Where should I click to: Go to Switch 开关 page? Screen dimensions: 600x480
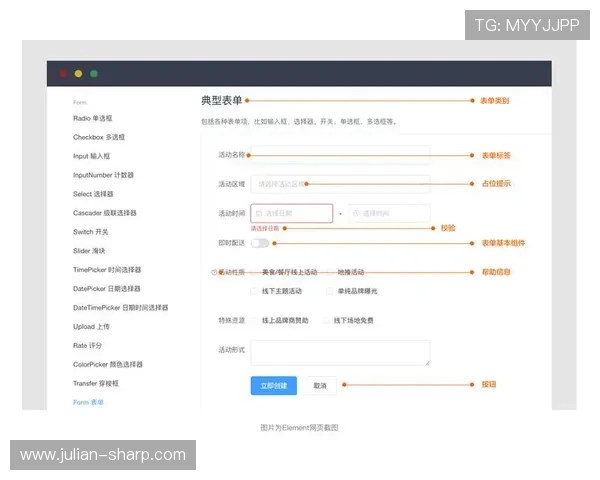point(90,232)
